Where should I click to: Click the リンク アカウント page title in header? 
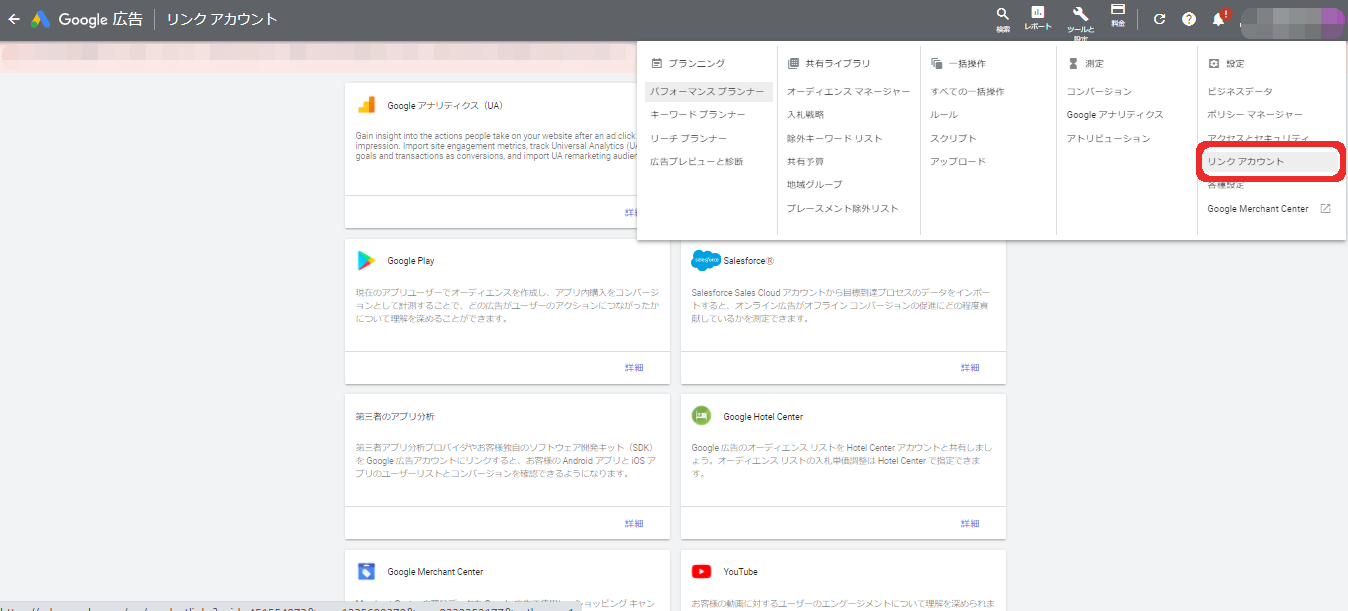(222, 19)
